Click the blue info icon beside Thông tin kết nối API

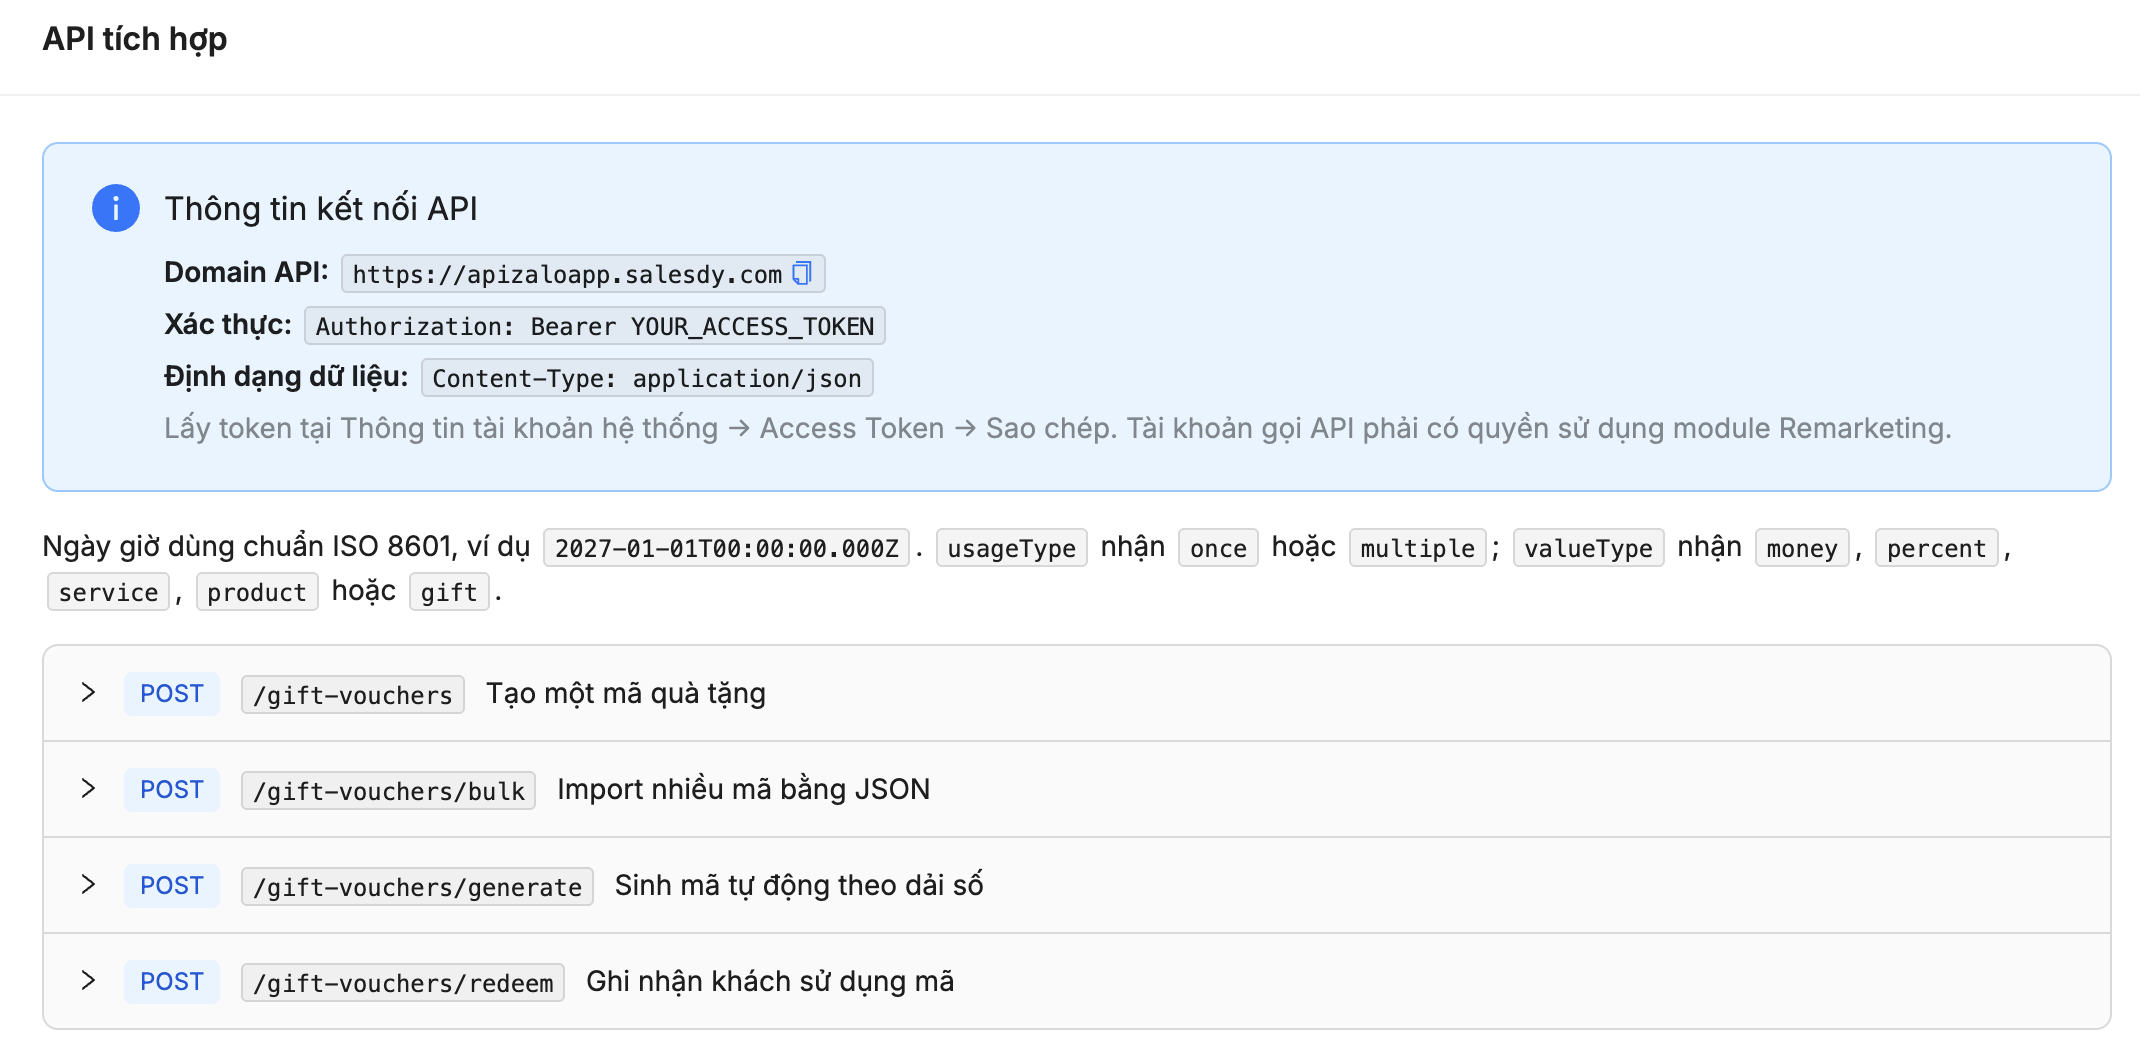click(x=116, y=208)
